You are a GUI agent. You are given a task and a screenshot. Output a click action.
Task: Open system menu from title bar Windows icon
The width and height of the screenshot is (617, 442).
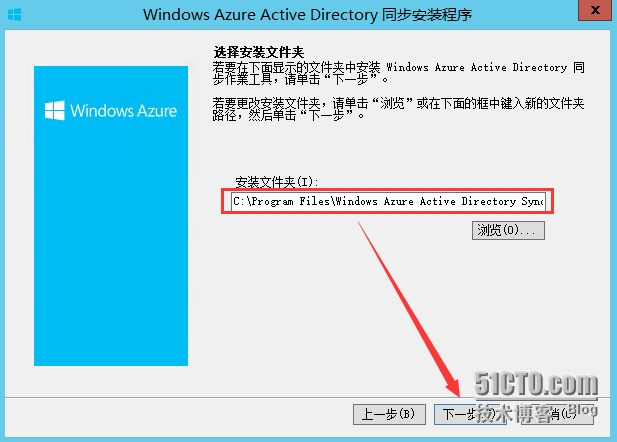tap(15, 15)
